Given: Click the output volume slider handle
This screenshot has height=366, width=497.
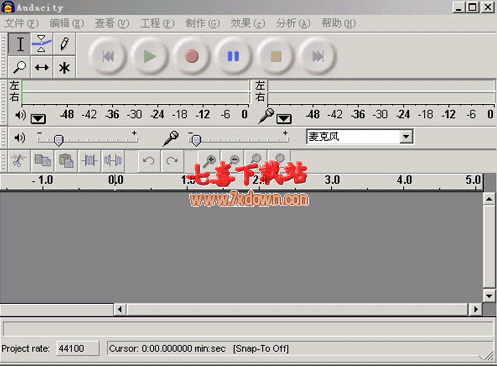Looking at the screenshot, I should 59,141.
